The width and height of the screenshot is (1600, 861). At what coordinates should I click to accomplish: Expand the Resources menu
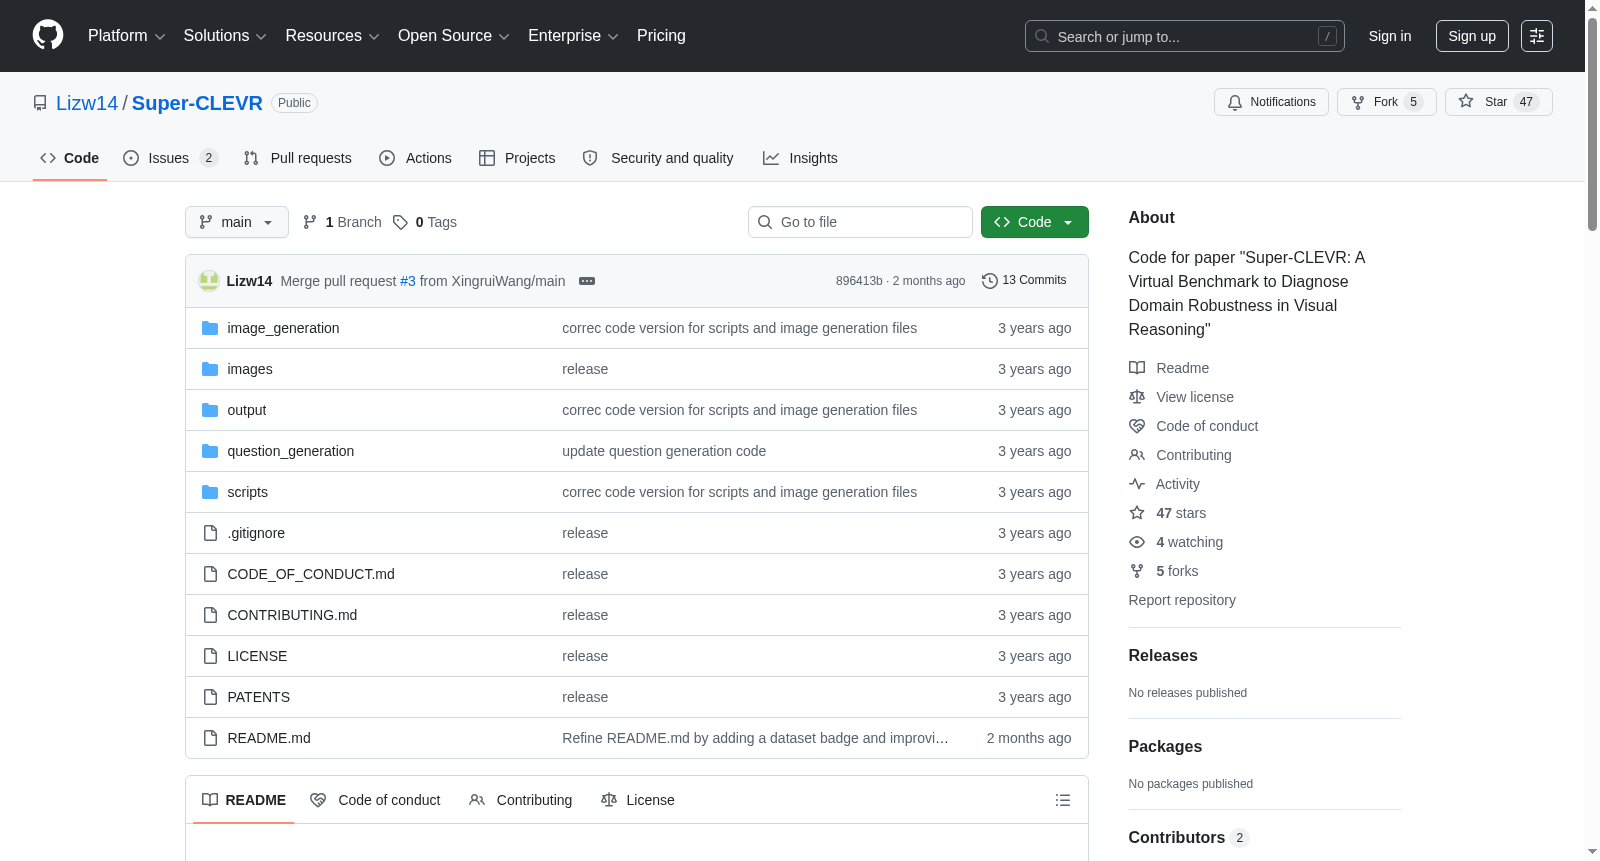[x=332, y=36]
